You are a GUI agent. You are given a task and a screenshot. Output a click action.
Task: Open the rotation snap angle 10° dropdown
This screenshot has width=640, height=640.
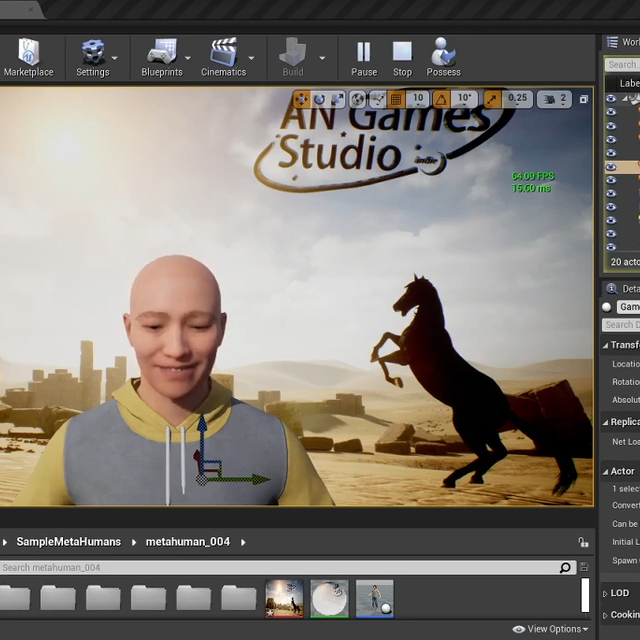pyautogui.click(x=465, y=99)
